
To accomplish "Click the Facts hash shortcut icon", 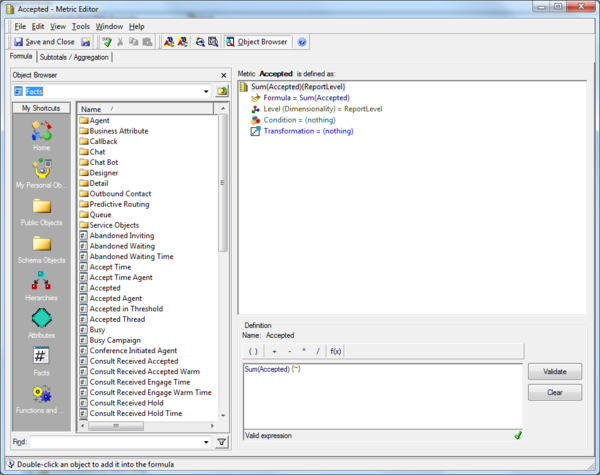I will click(x=41, y=357).
